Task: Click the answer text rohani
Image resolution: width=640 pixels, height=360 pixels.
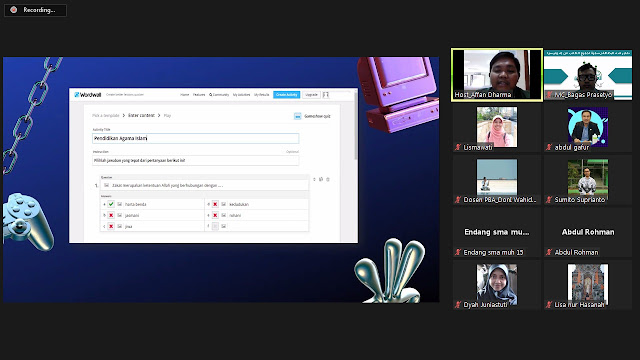Action: coord(235,215)
